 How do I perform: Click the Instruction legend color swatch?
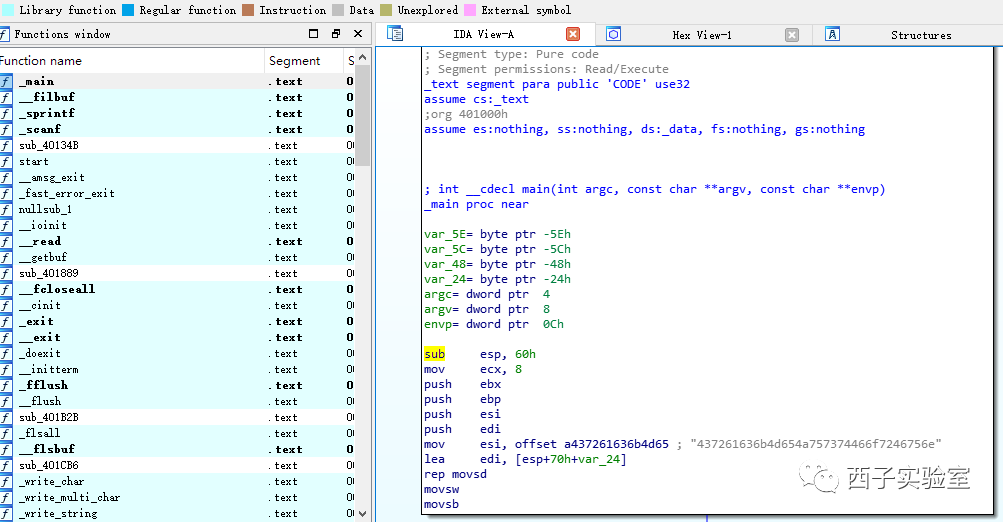pyautogui.click(x=248, y=10)
